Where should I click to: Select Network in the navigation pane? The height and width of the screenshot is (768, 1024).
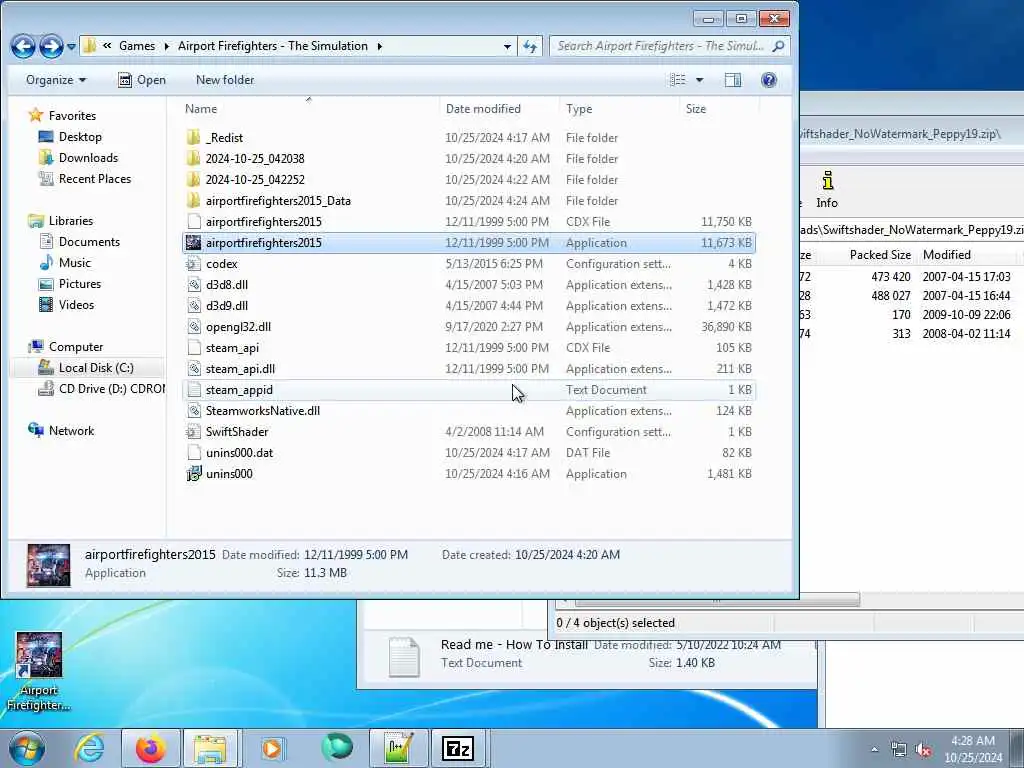point(71,430)
